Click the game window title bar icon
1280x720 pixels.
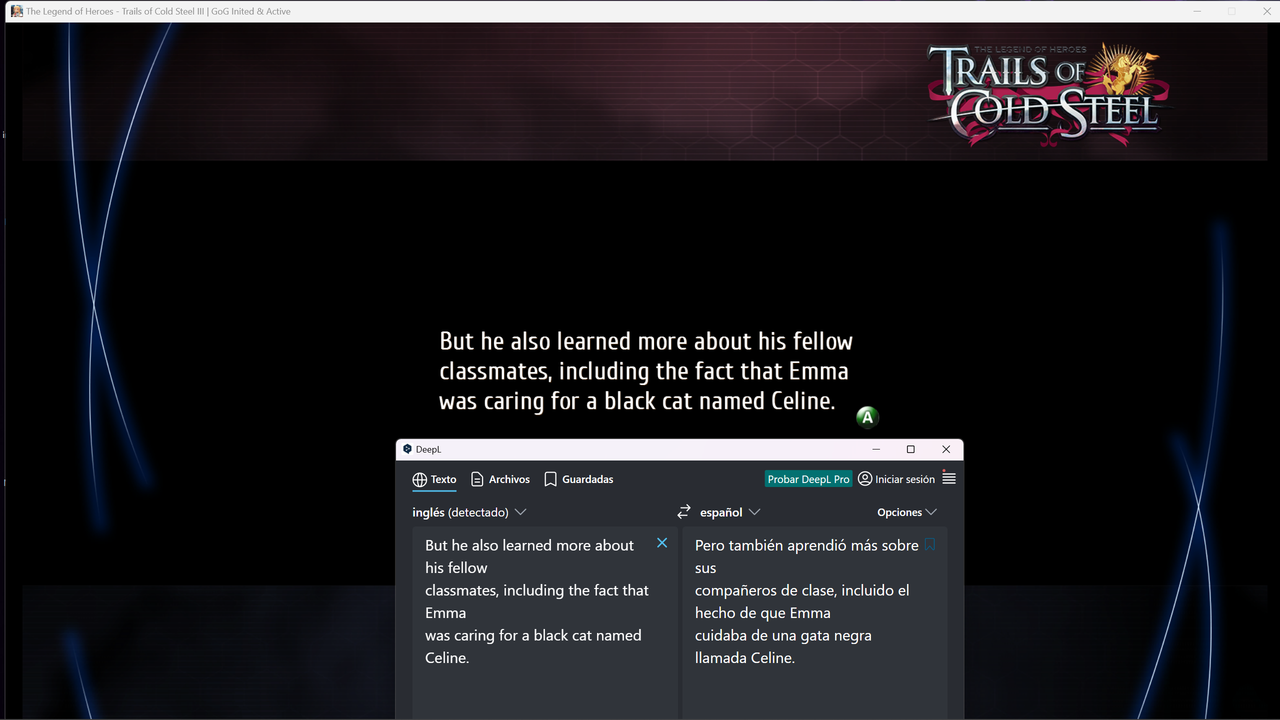pyautogui.click(x=16, y=11)
